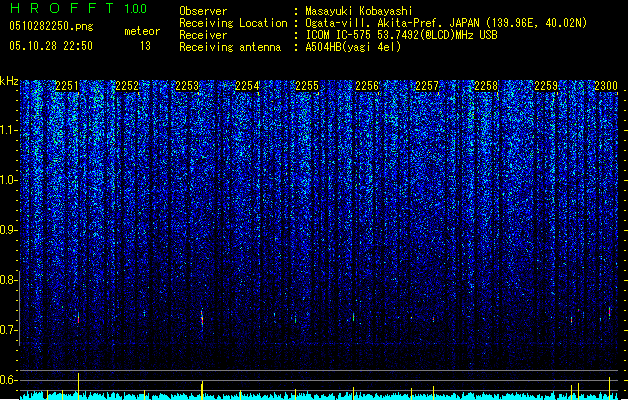
Task: Click the Observer label
Action: pos(203,11)
